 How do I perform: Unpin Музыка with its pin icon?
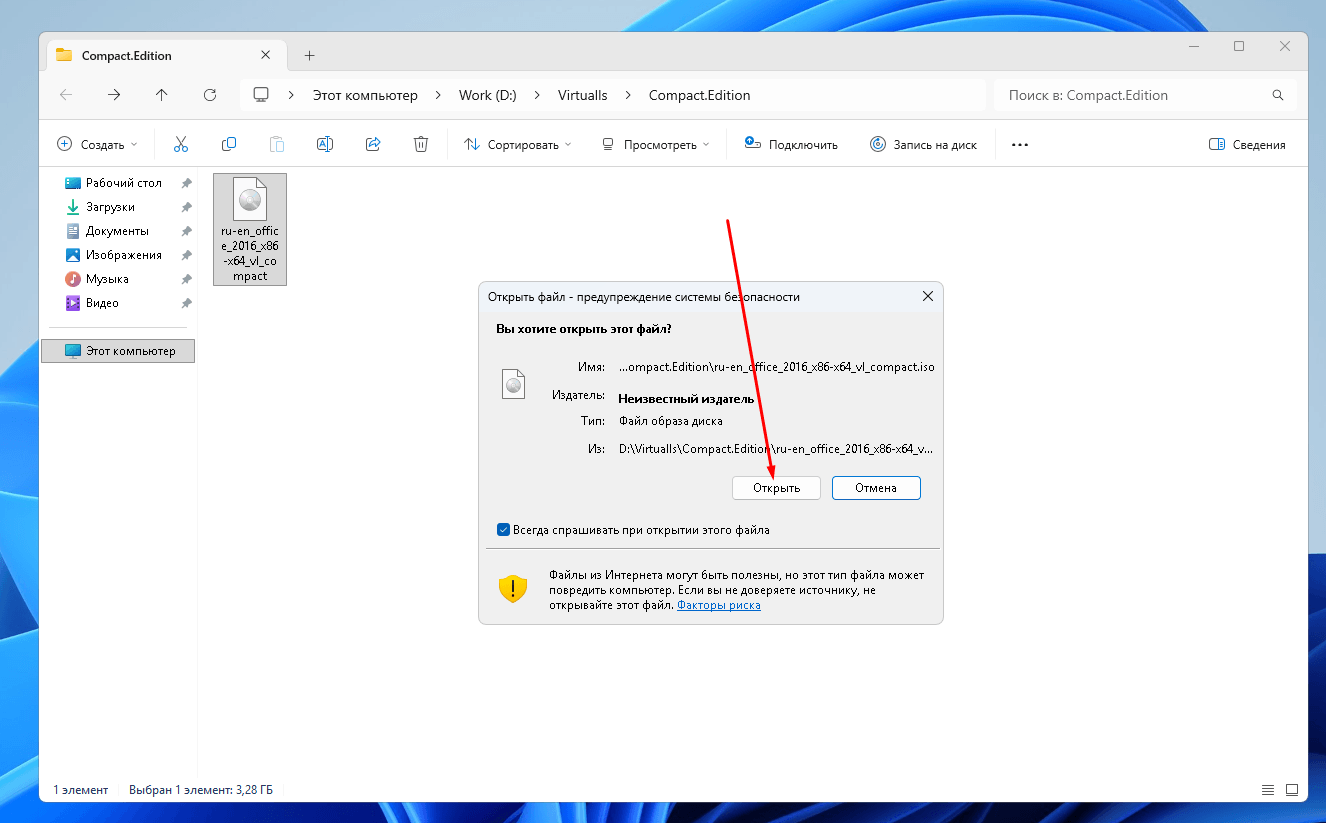point(186,279)
